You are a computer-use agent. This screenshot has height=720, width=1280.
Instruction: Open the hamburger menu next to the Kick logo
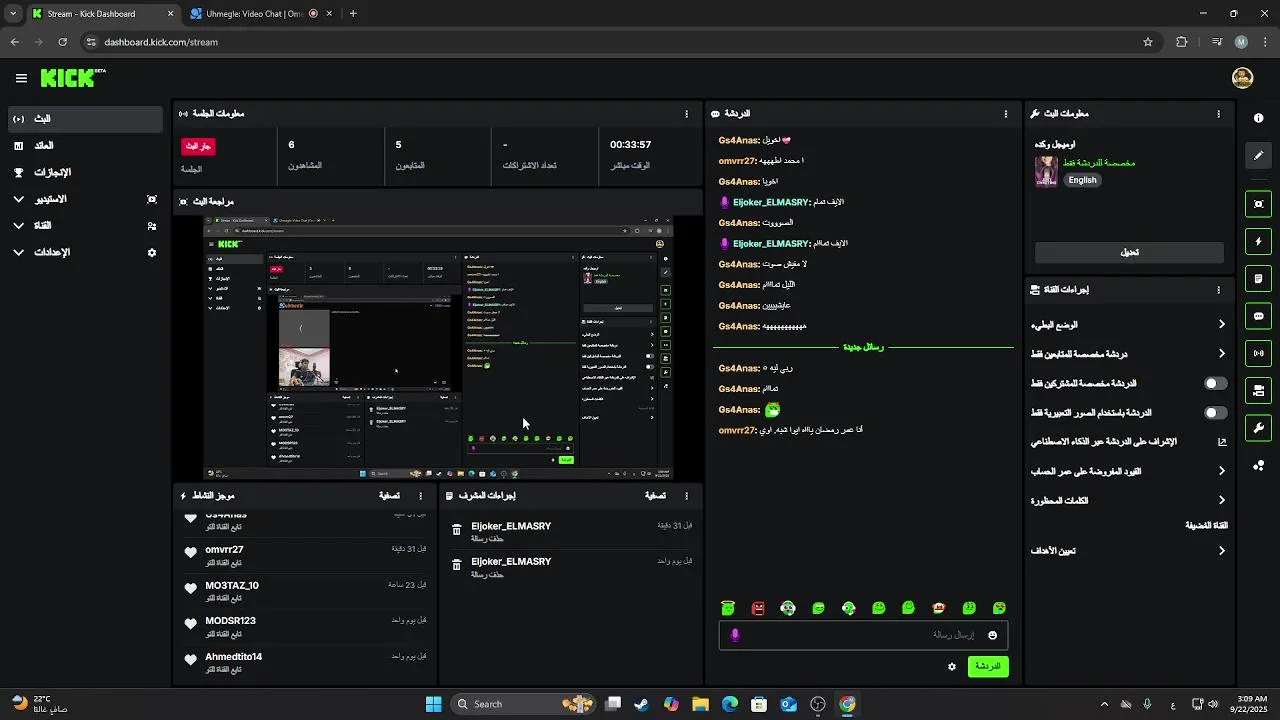21,78
